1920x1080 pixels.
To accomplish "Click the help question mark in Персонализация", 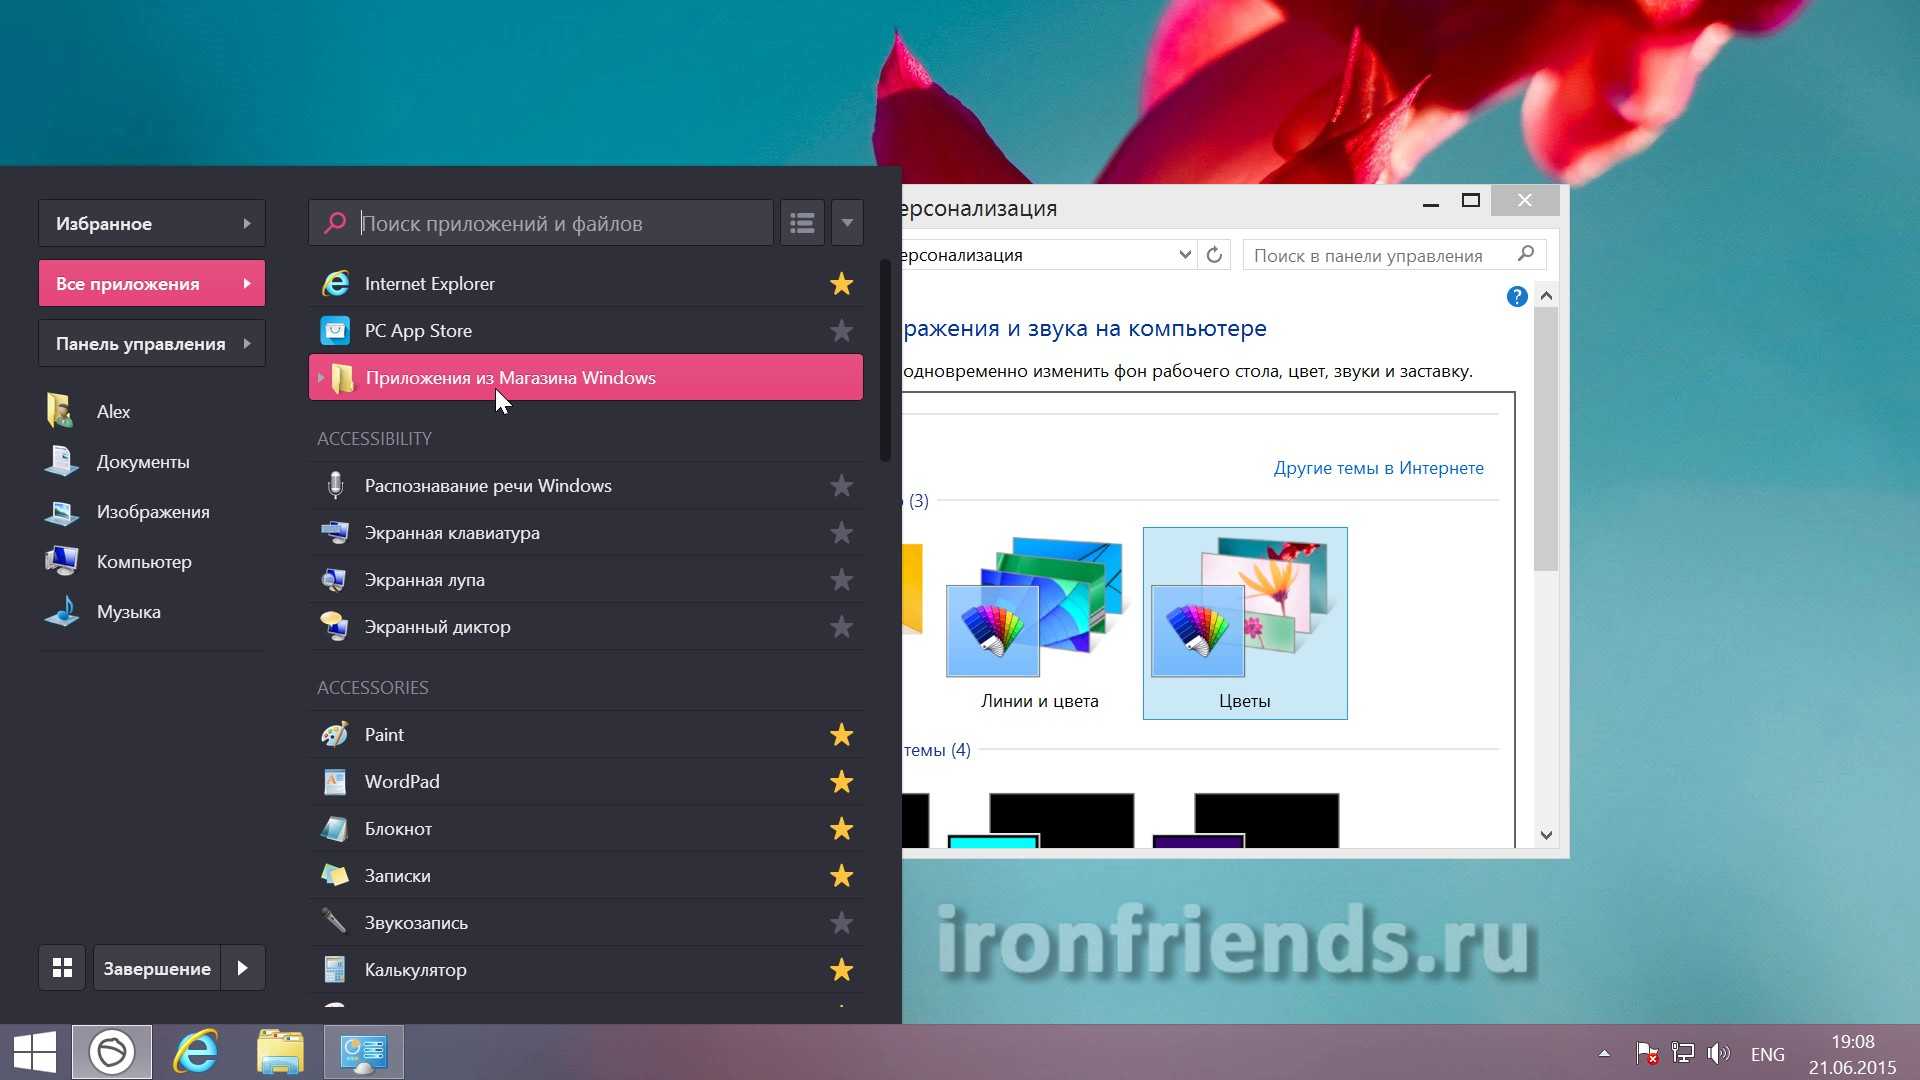I will tap(1517, 297).
